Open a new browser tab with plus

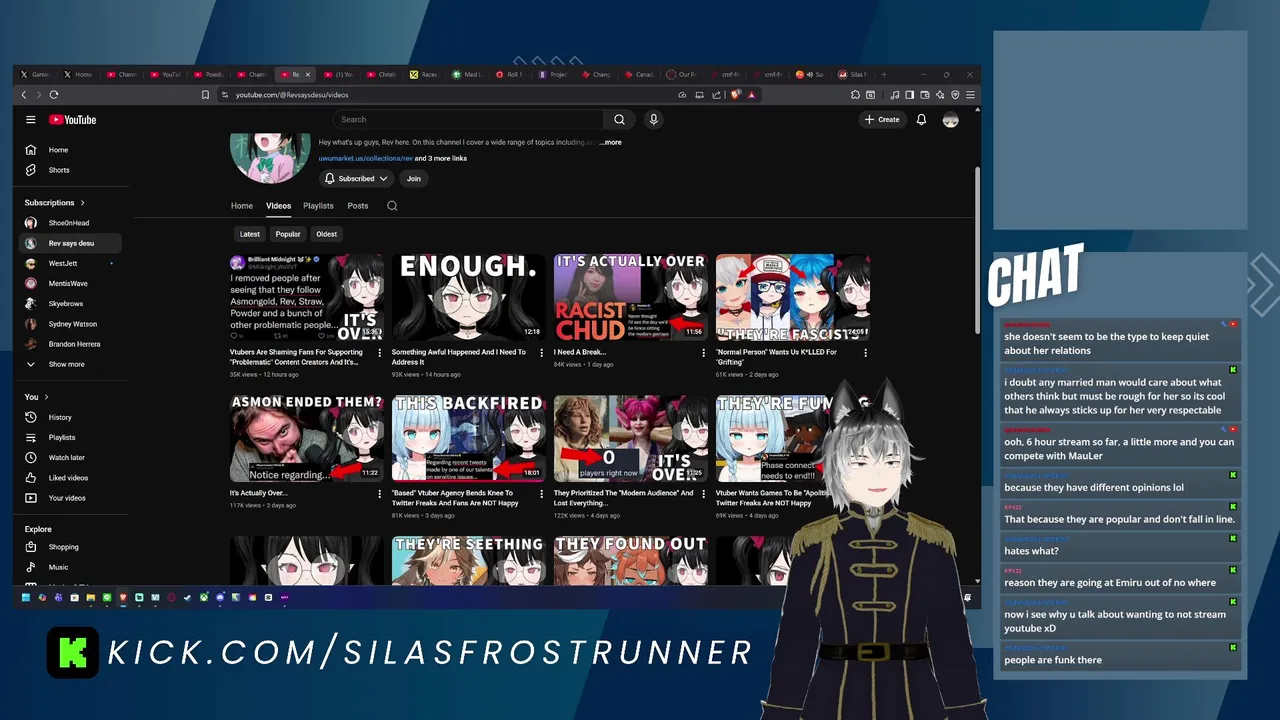(884, 75)
